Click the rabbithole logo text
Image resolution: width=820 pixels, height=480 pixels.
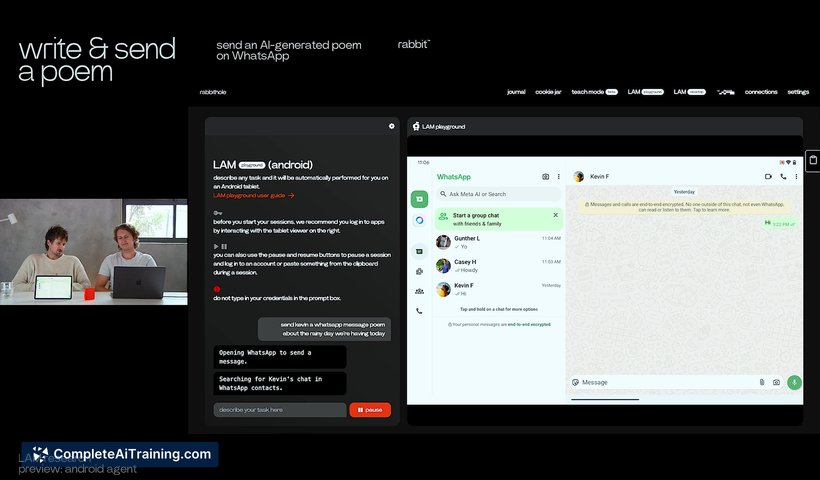click(213, 92)
